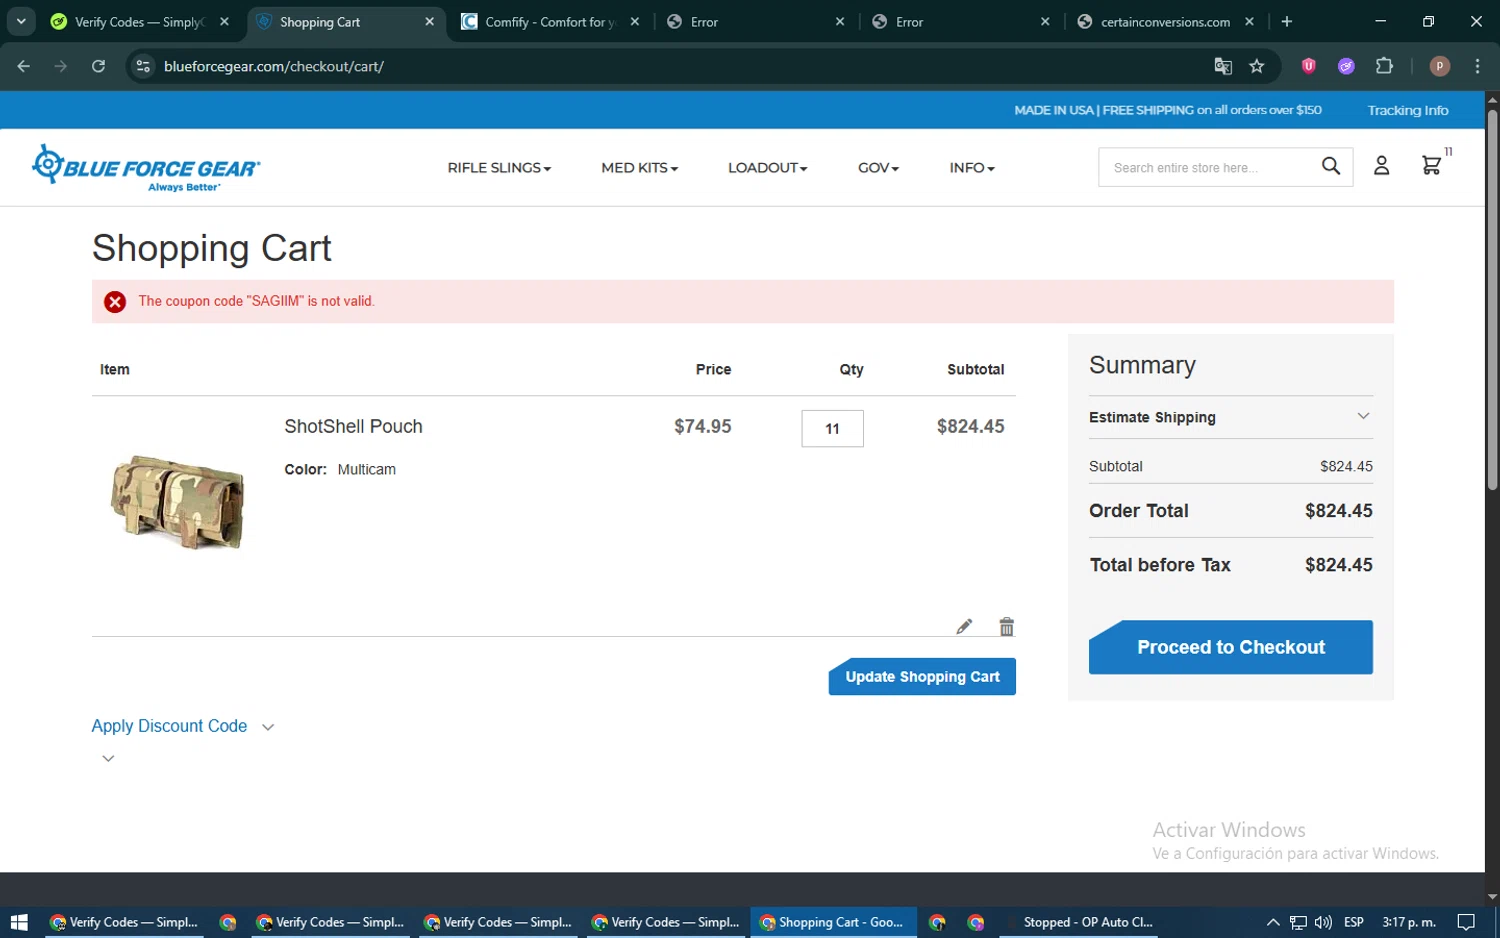
Task: Click the Order Total $824.45 amount
Action: tap(1338, 511)
